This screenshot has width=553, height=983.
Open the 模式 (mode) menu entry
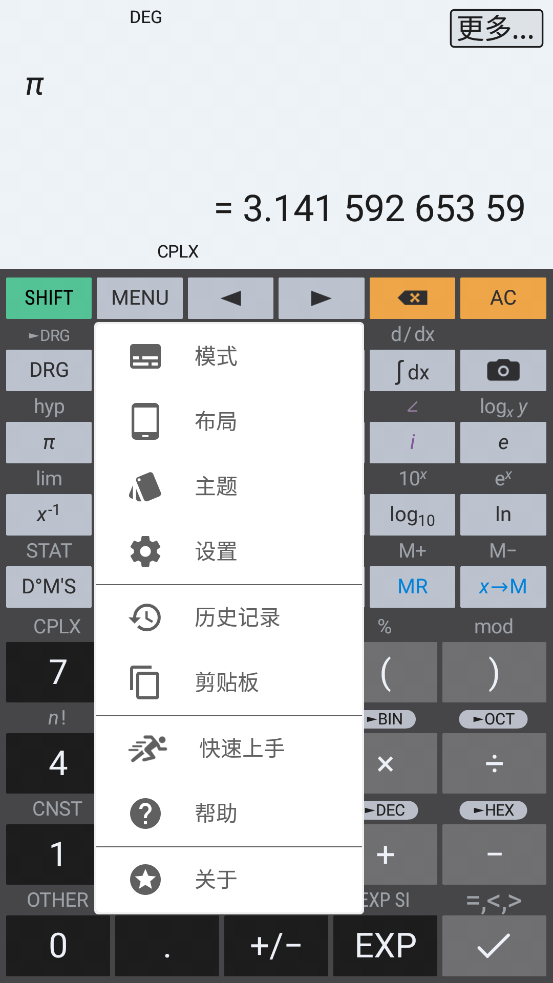pyautogui.click(x=229, y=357)
